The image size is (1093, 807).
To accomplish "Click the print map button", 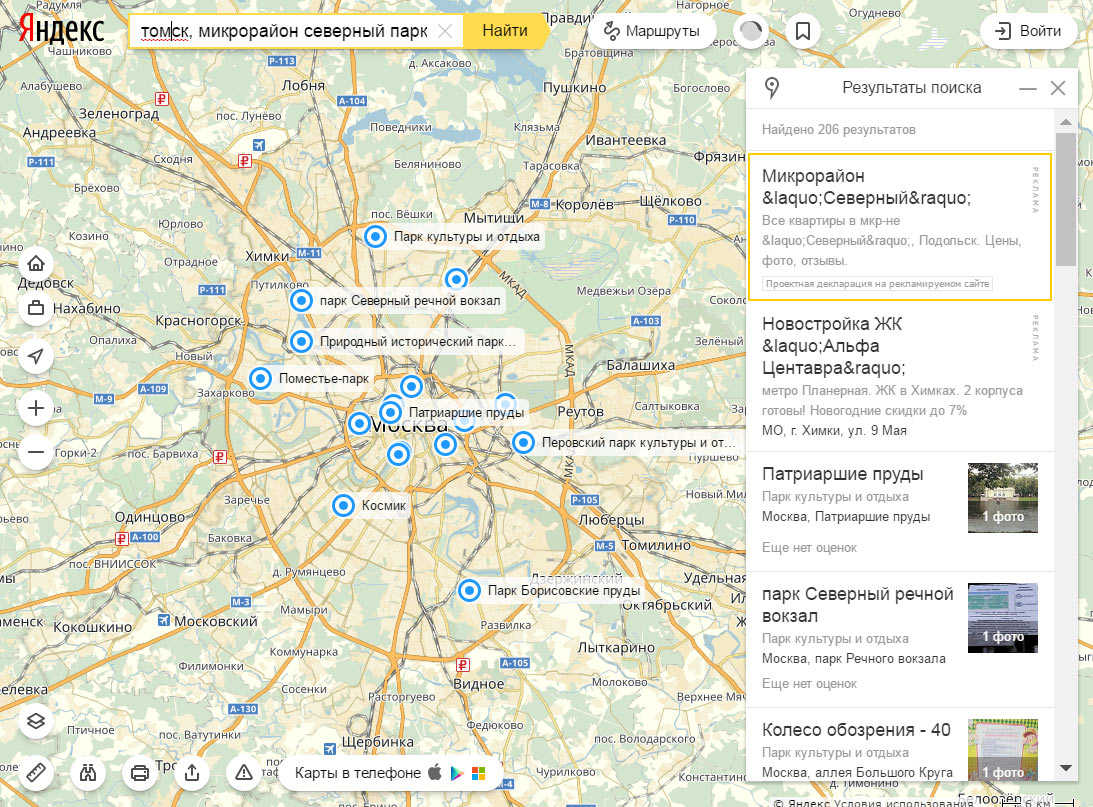I will [139, 772].
